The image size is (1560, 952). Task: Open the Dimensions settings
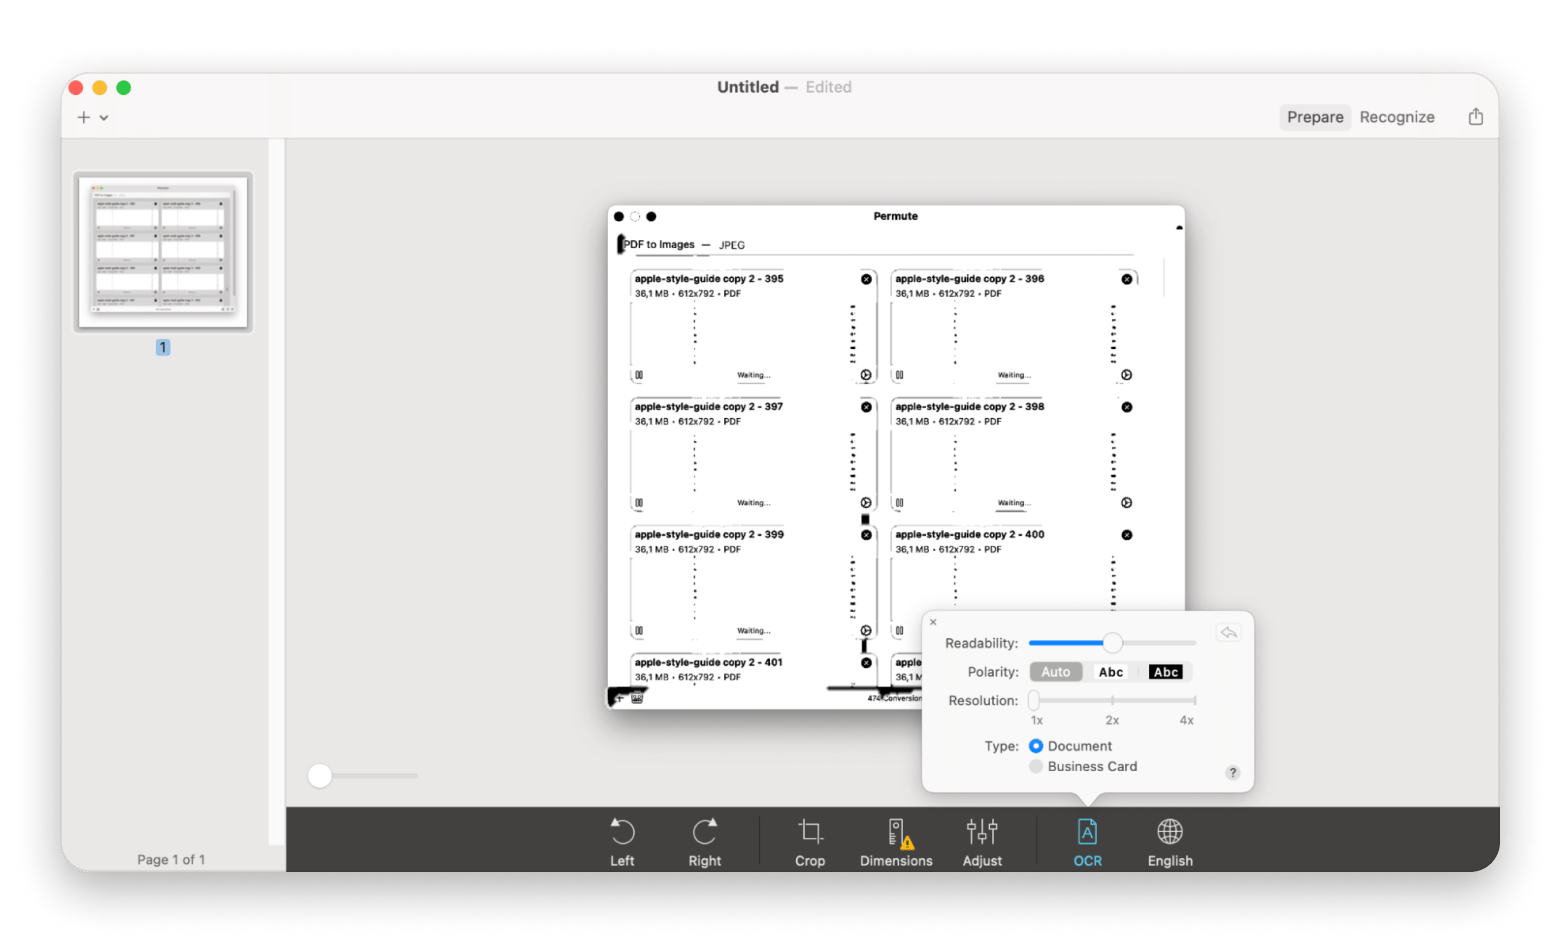tap(896, 841)
